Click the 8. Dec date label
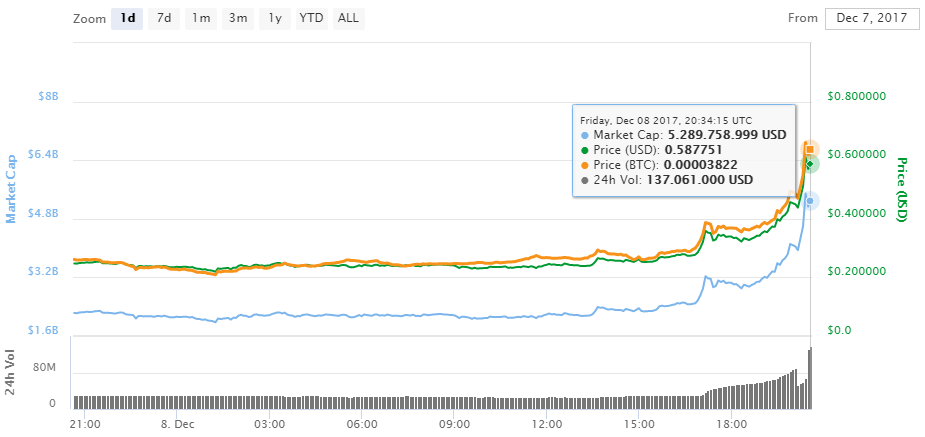This screenshot has width=925, height=437. 177,424
